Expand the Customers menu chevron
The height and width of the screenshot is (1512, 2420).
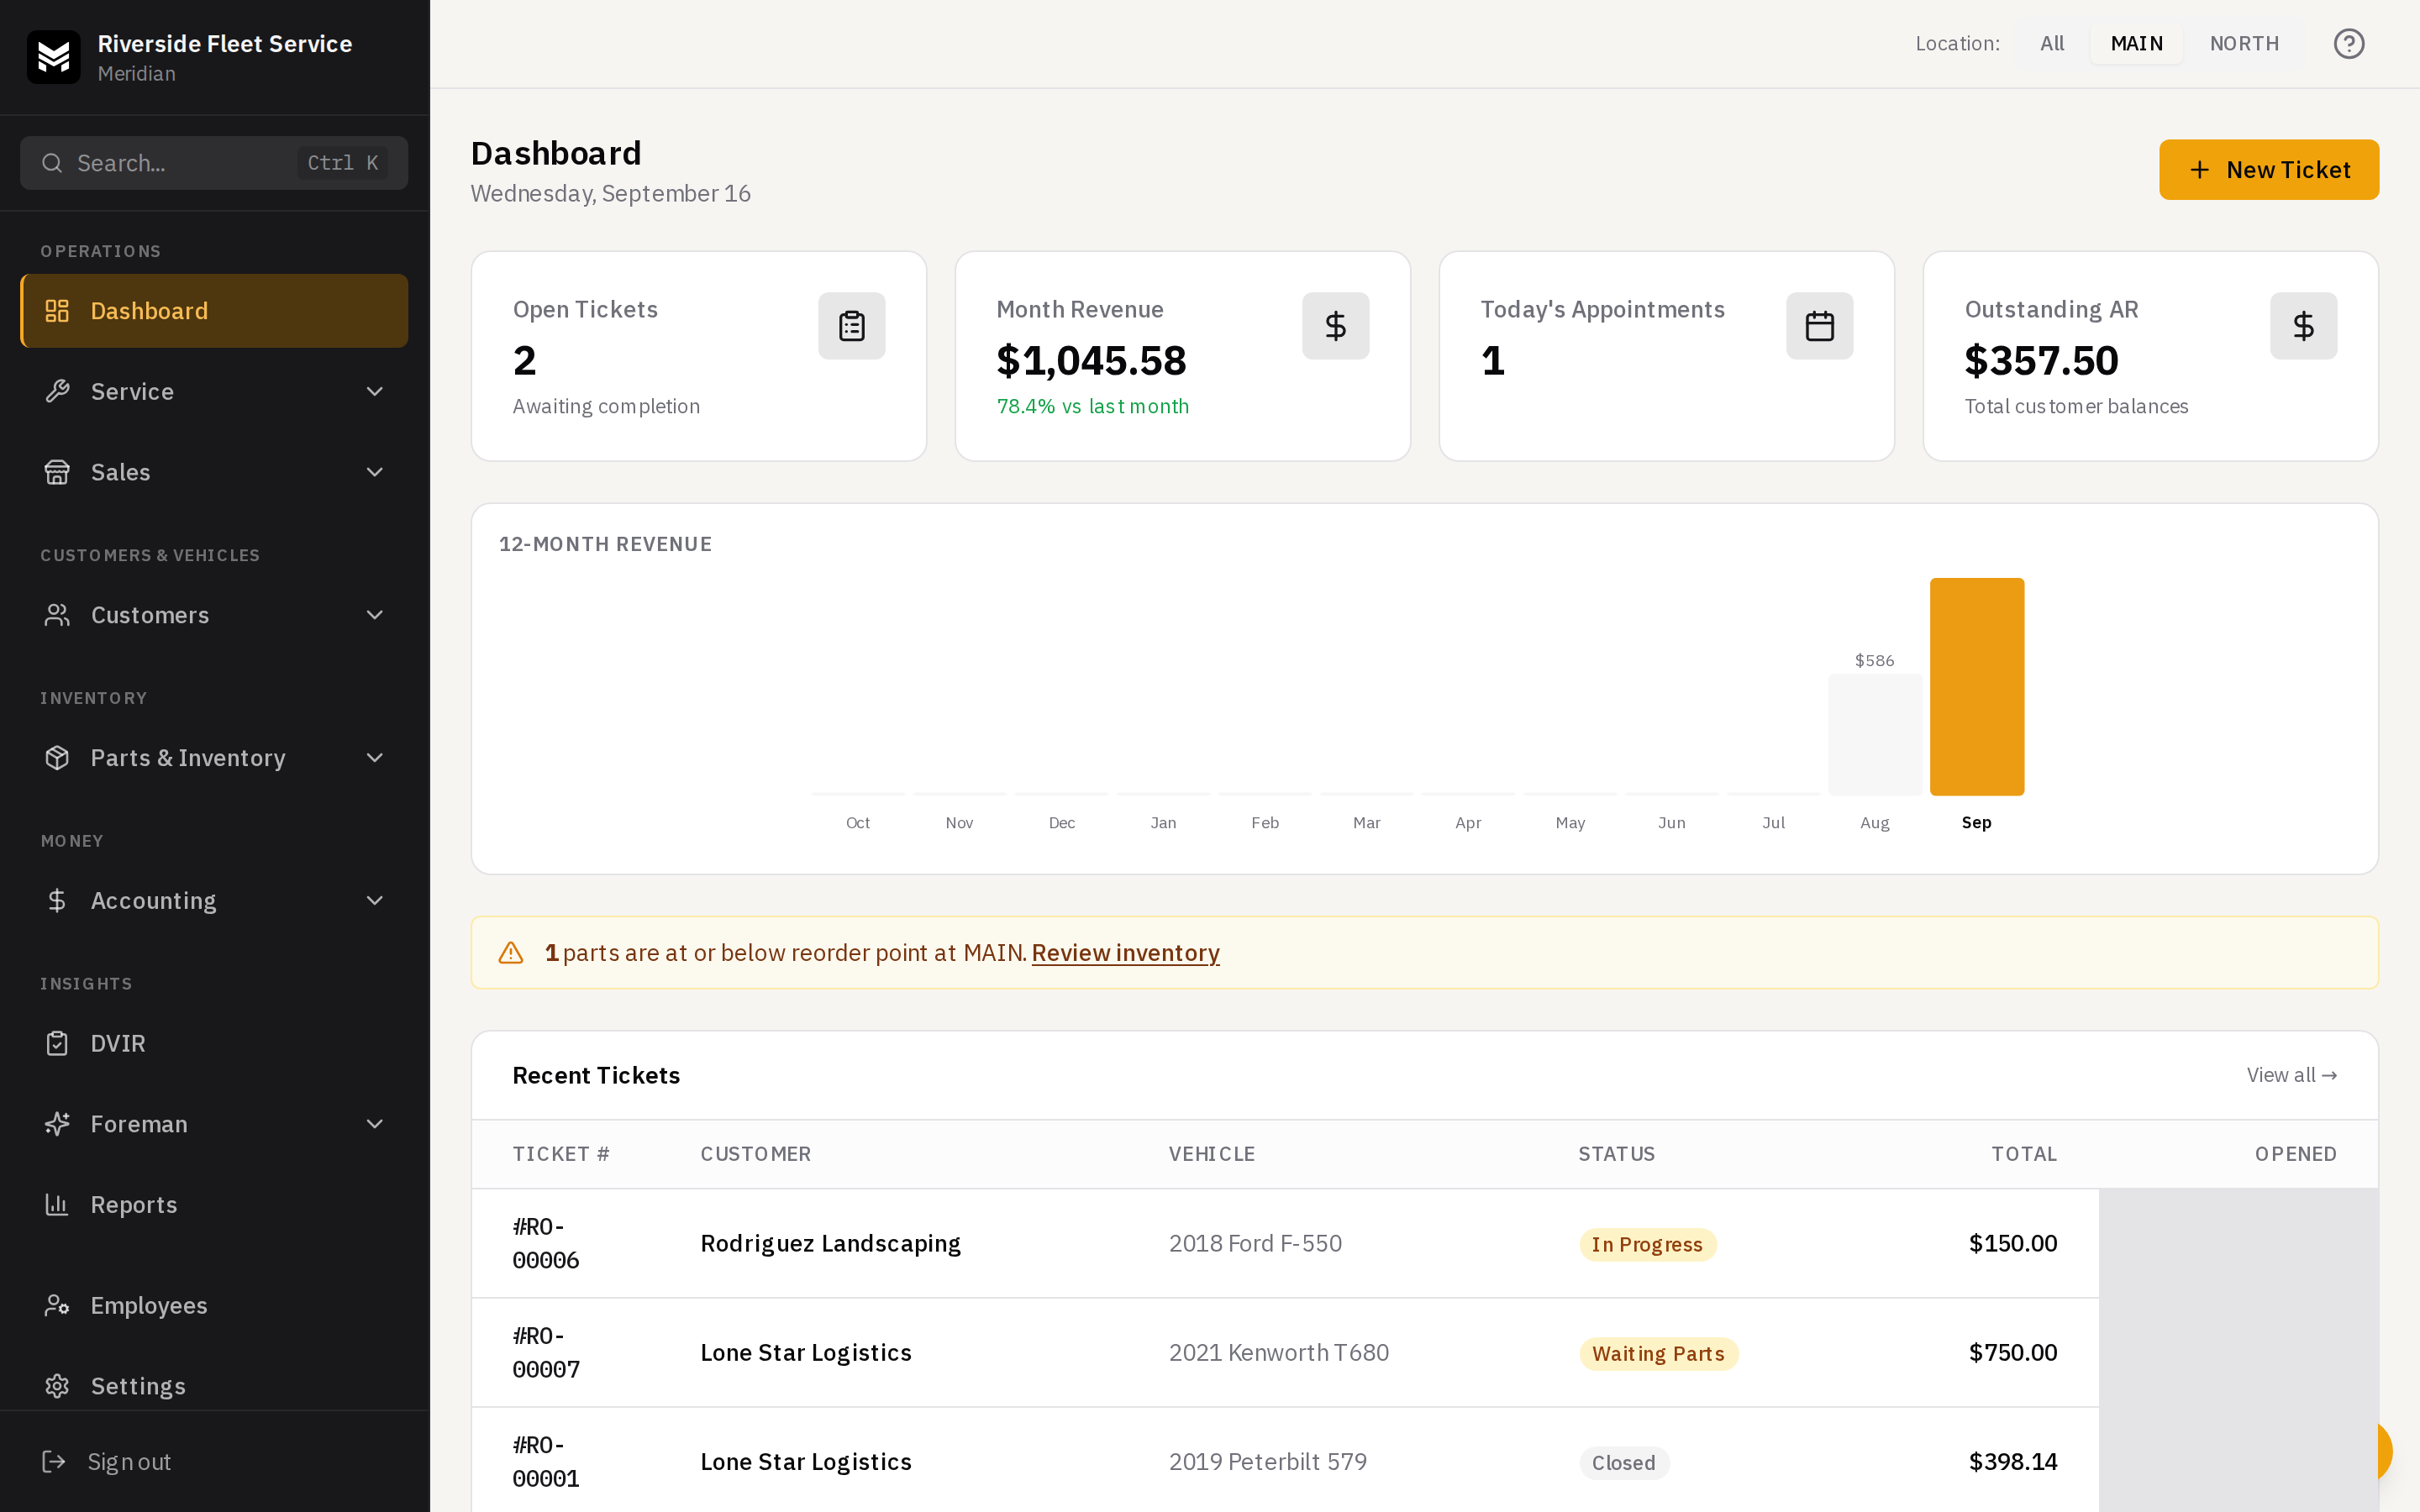point(375,615)
